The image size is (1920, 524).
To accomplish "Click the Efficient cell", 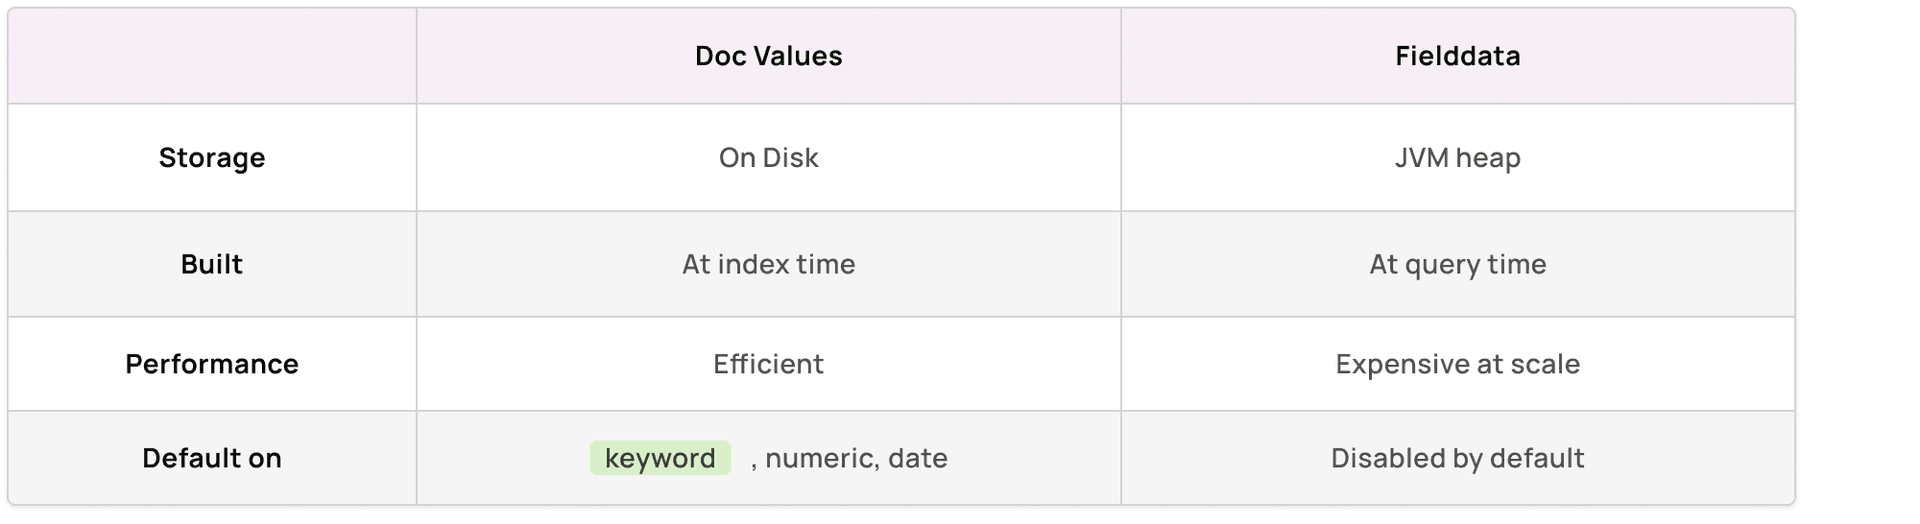I will point(768,364).
